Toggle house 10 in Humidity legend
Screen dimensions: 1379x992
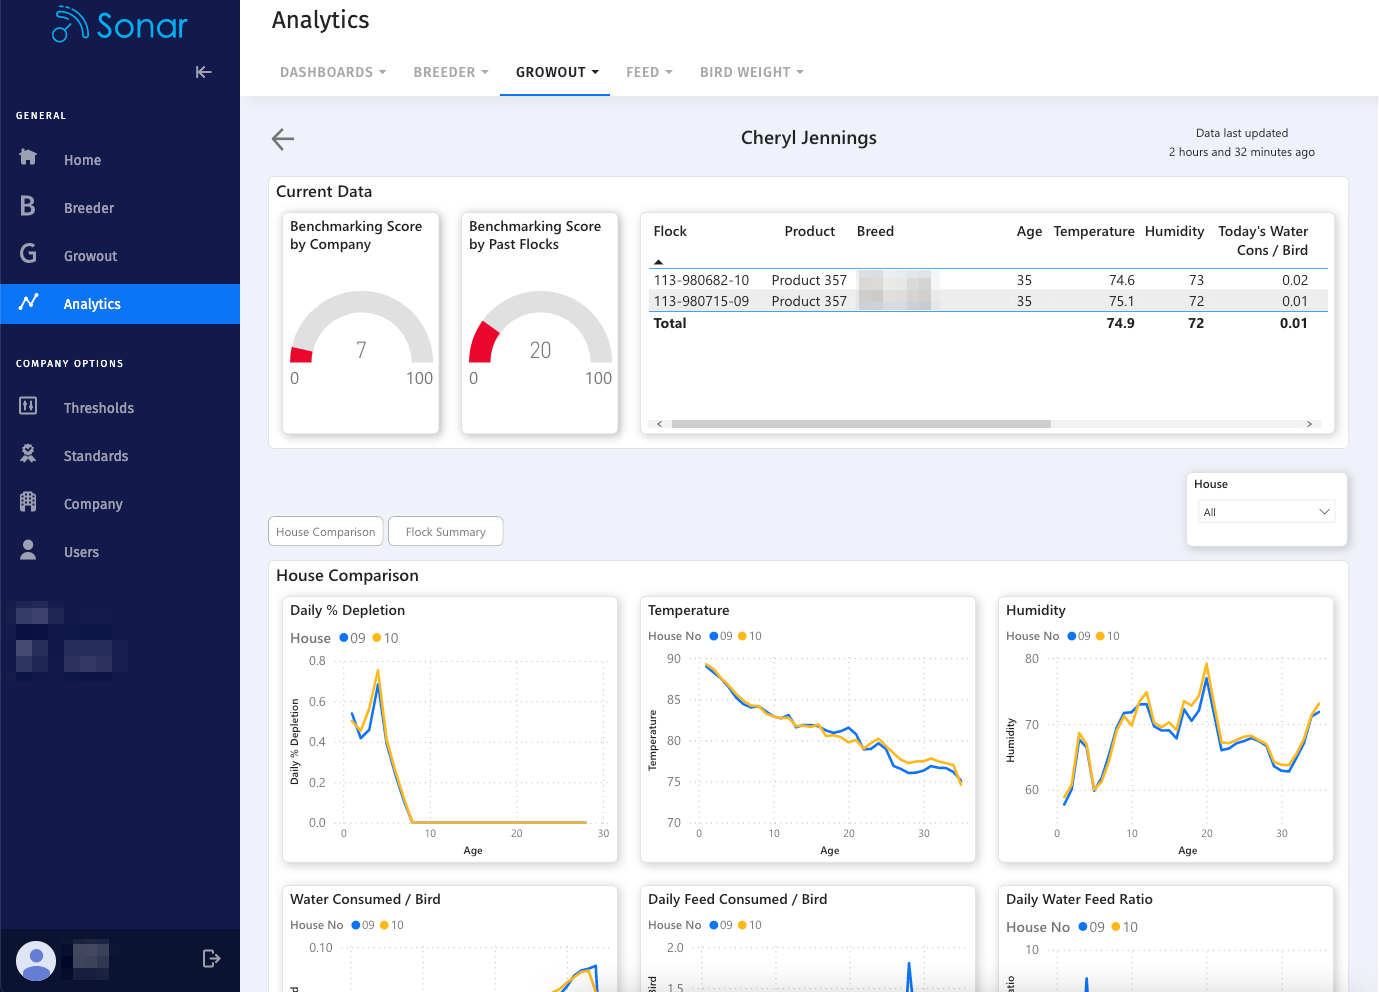point(1108,636)
